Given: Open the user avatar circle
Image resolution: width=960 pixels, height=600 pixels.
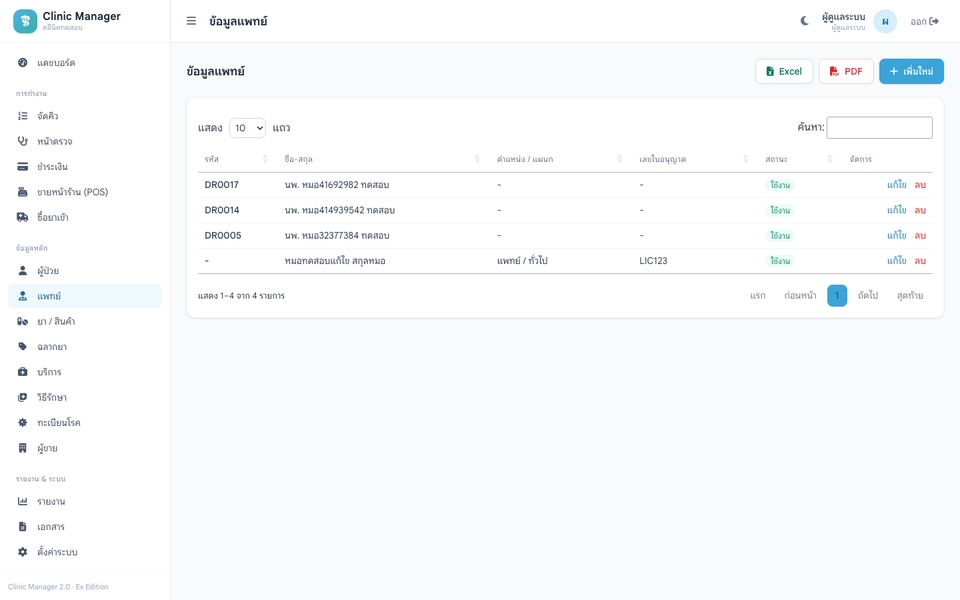Looking at the screenshot, I should [885, 21].
